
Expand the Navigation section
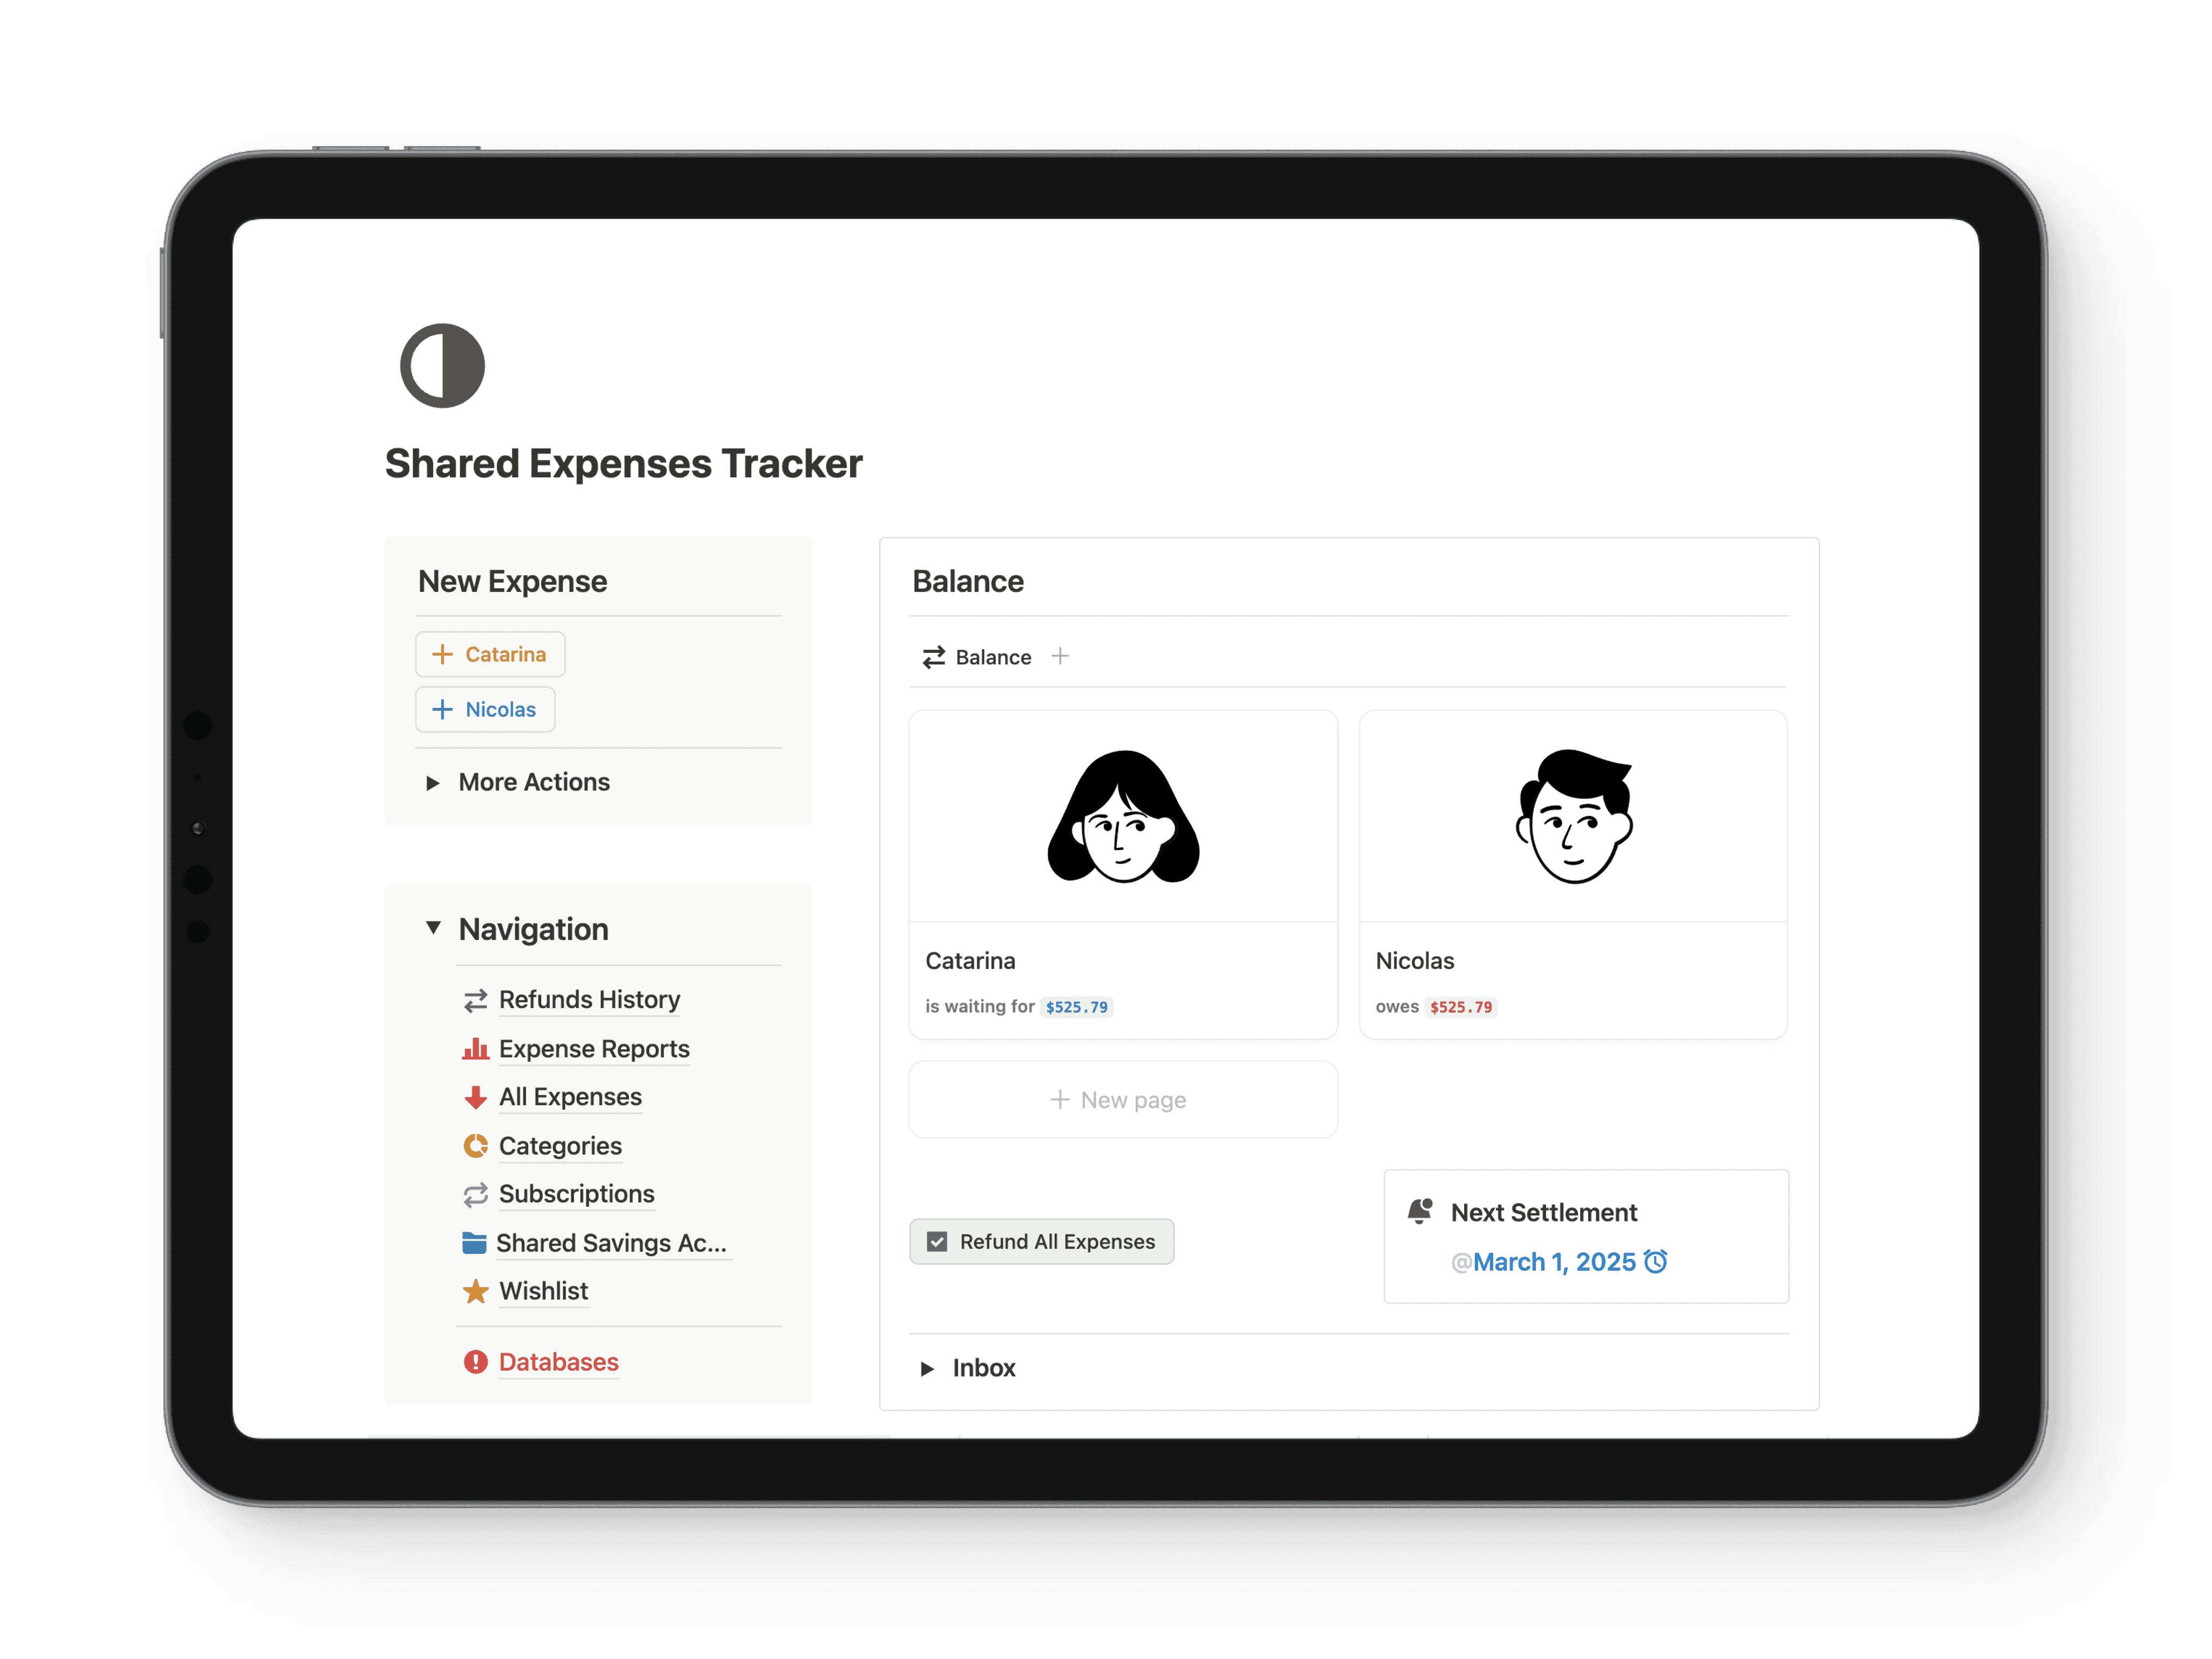432,929
